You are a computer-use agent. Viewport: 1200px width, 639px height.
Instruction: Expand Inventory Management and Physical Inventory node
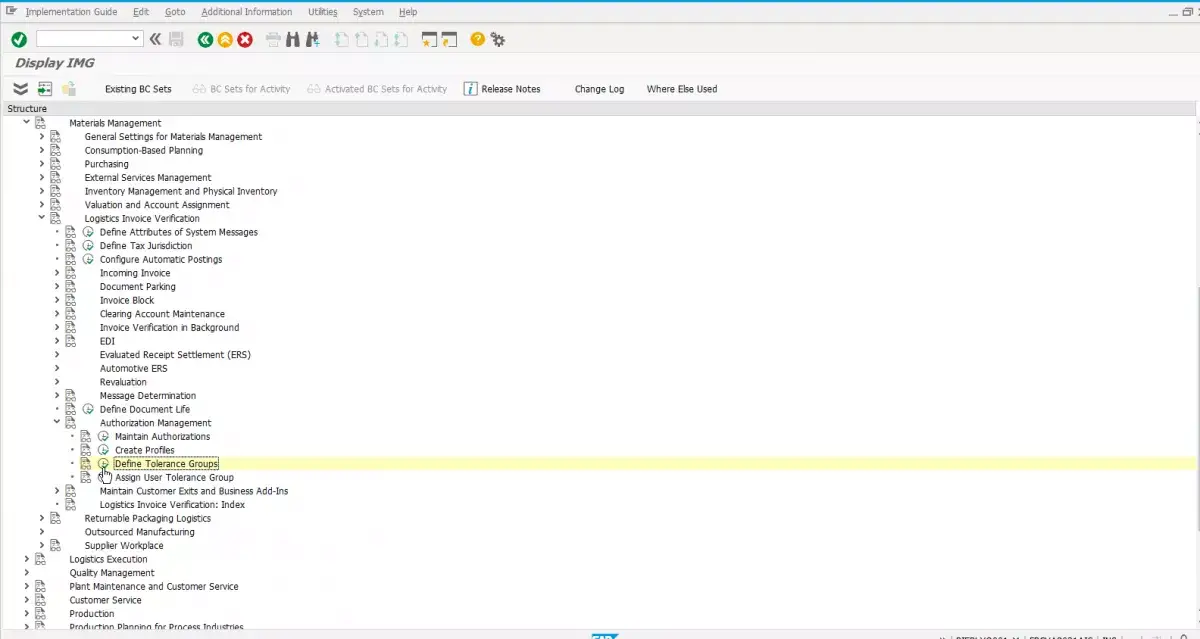[42, 191]
